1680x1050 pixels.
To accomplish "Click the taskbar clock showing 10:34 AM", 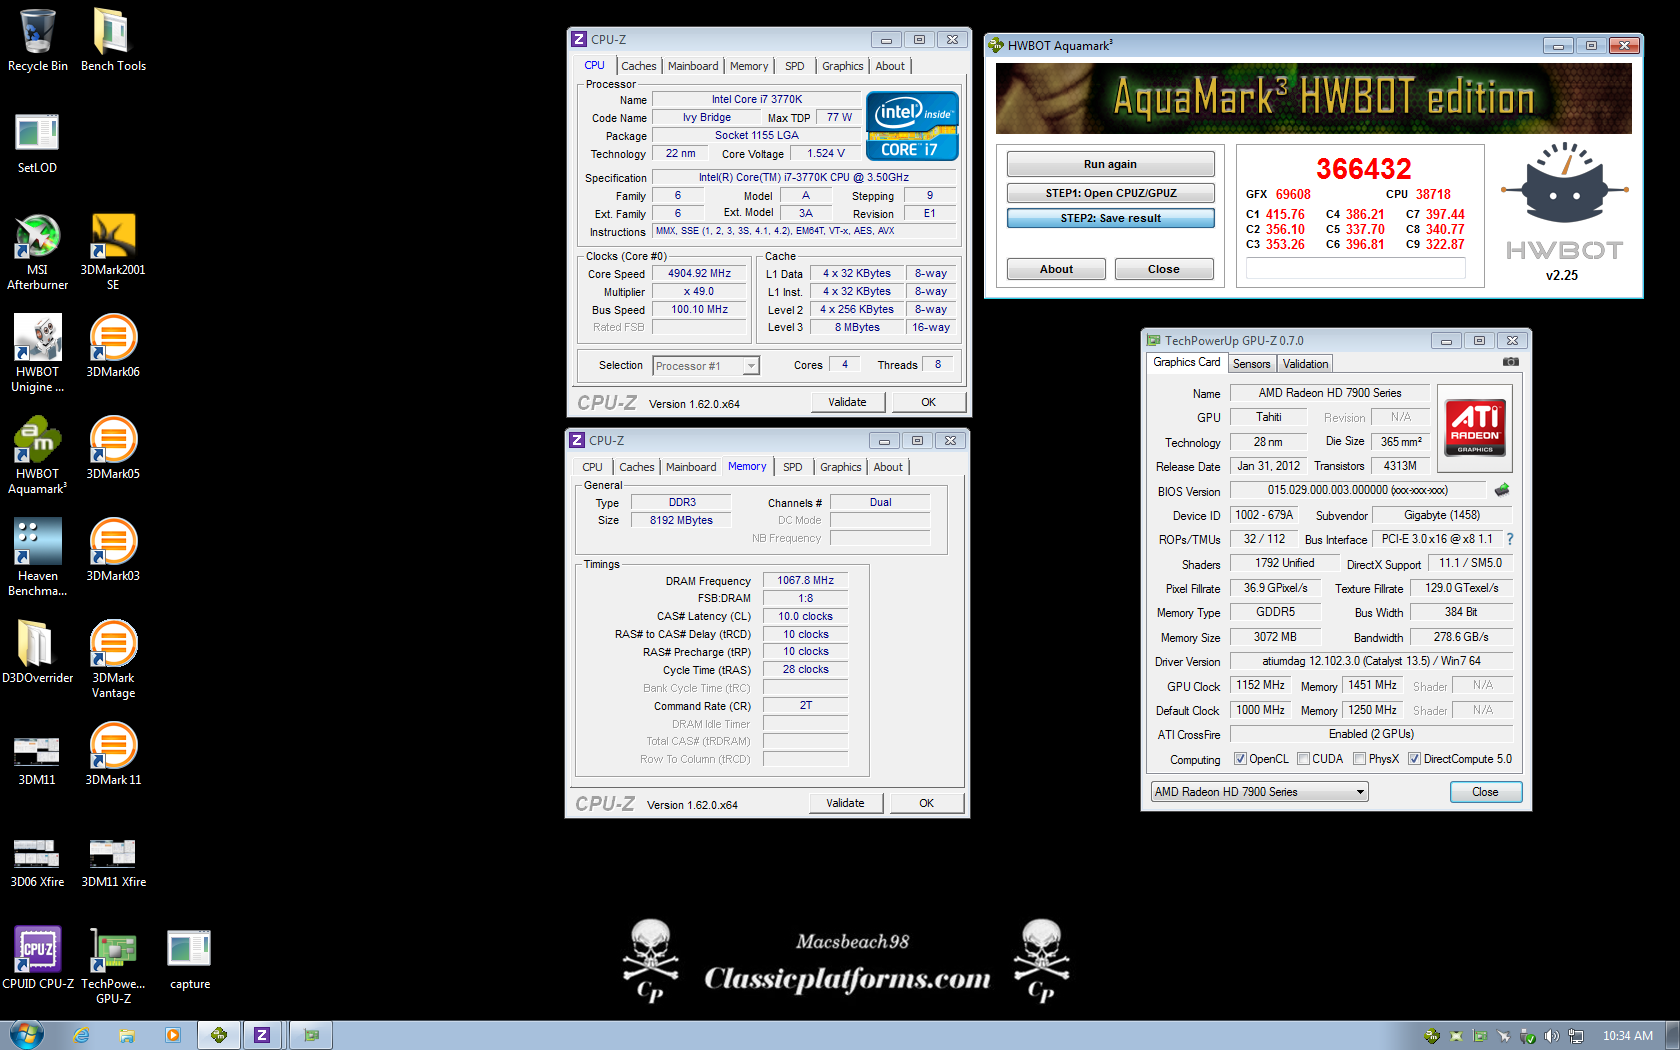I will click(1627, 1036).
